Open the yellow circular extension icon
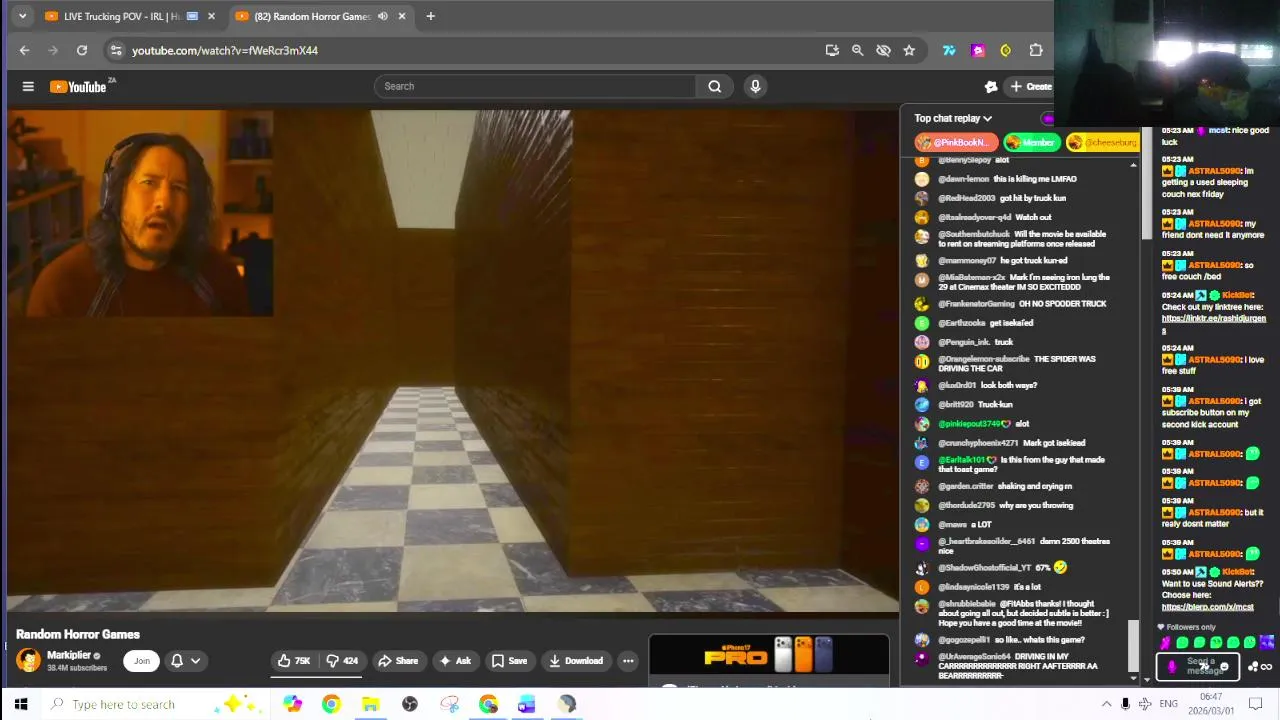Viewport: 1280px width, 720px height. click(1006, 50)
